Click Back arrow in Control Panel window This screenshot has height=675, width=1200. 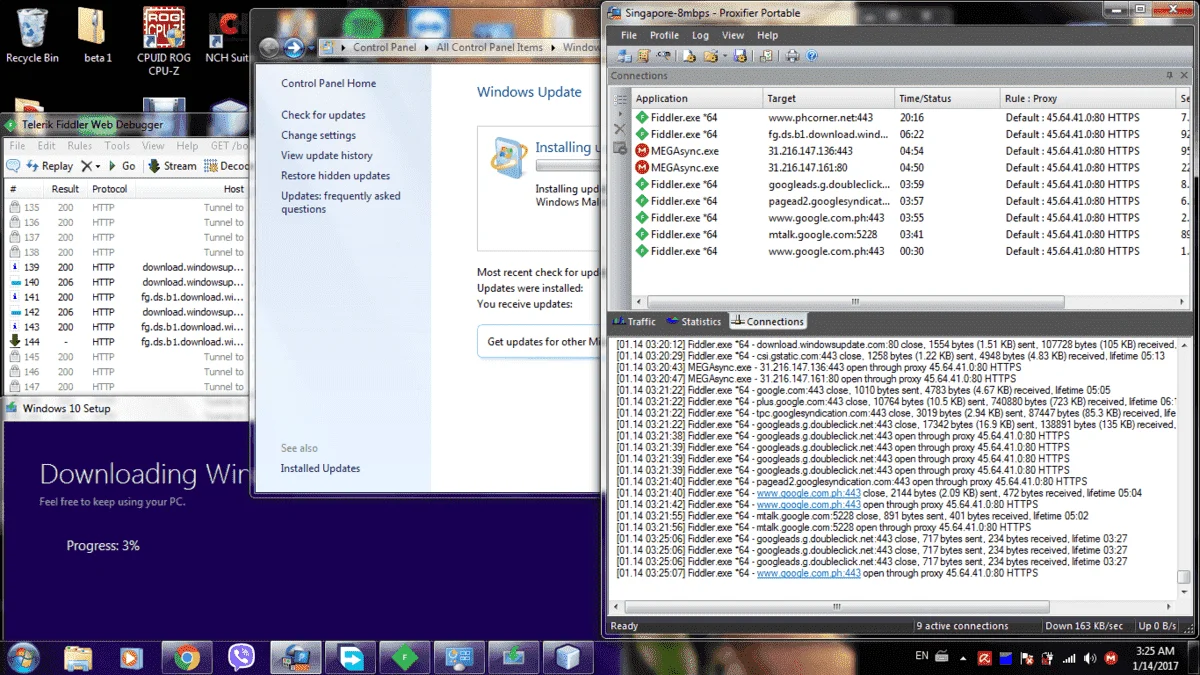pyautogui.click(x=269, y=47)
